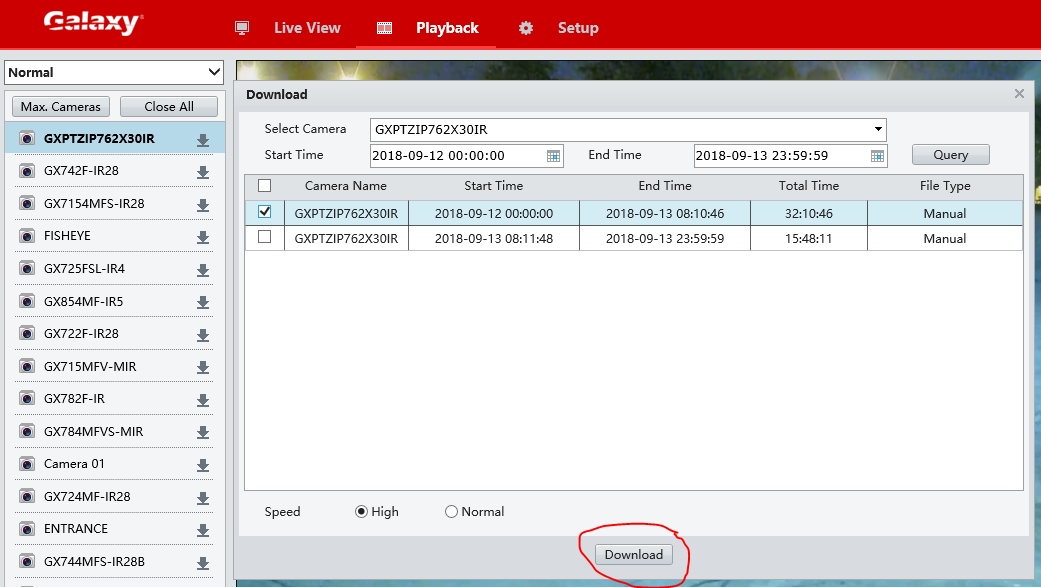Click the Live View monitor icon
Image resolution: width=1041 pixels, height=588 pixels.
(x=242, y=28)
